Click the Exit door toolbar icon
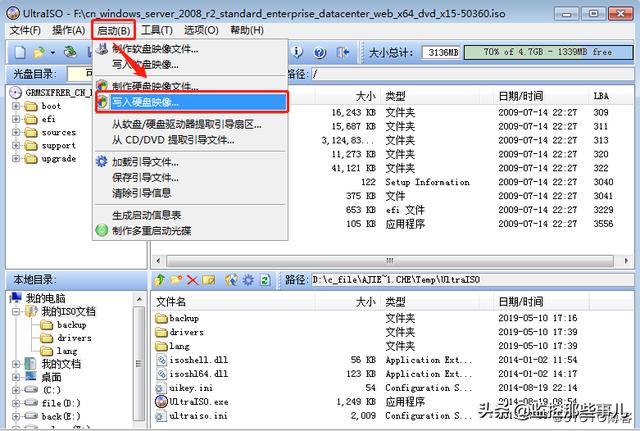Image resolution: width=640 pixels, height=431 pixels. pos(342,52)
